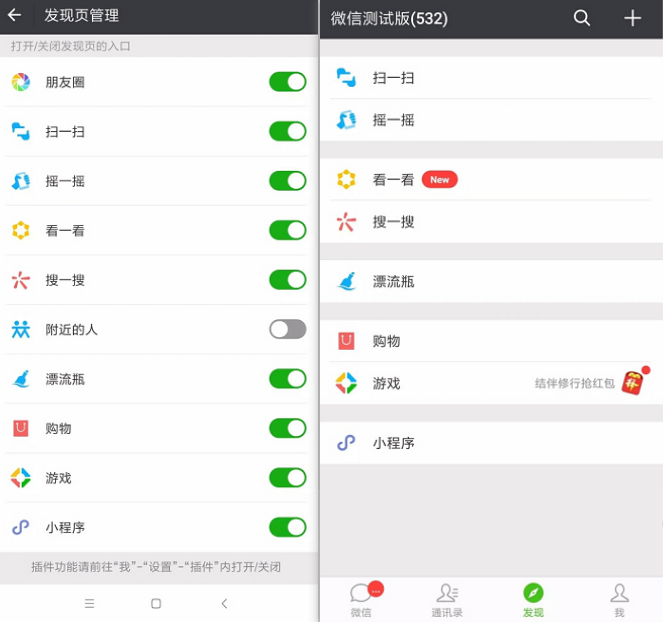Open 漂流瓶 on the Discover page

(491, 281)
